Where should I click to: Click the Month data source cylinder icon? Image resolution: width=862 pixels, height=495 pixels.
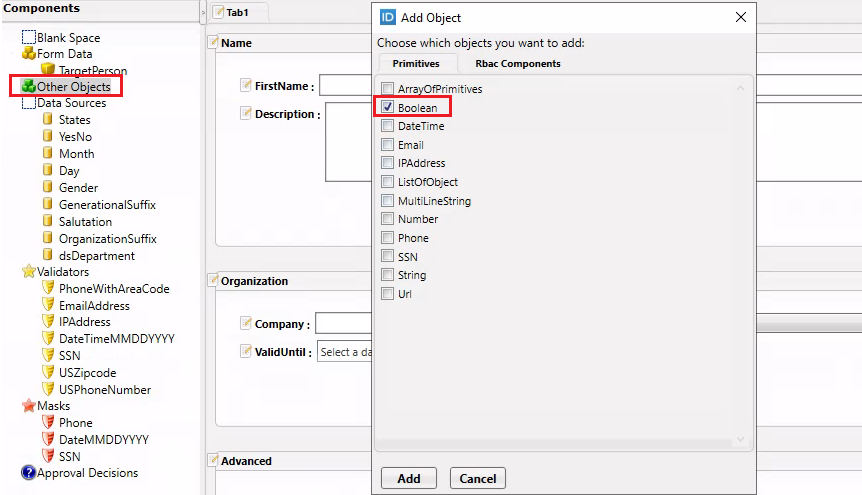click(x=48, y=153)
